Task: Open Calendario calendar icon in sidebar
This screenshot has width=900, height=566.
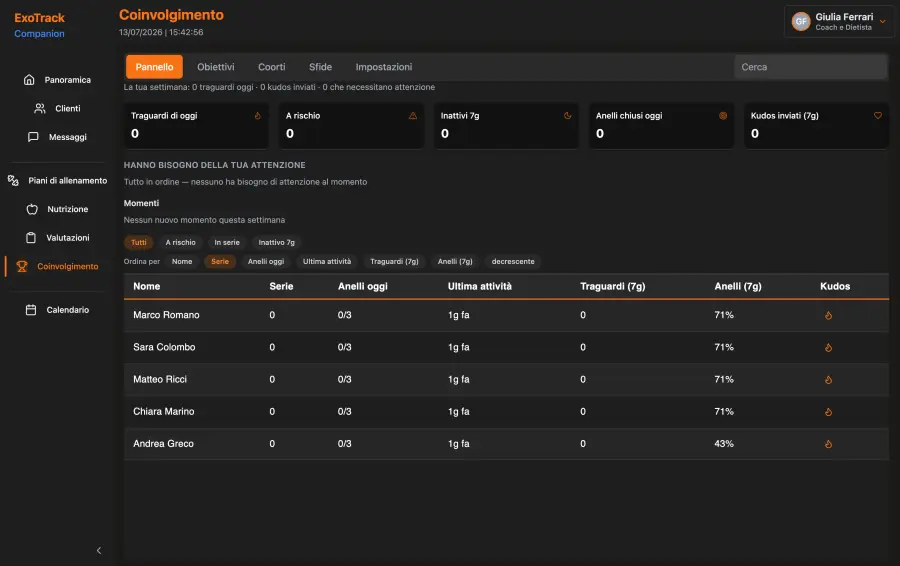Action: (x=31, y=310)
